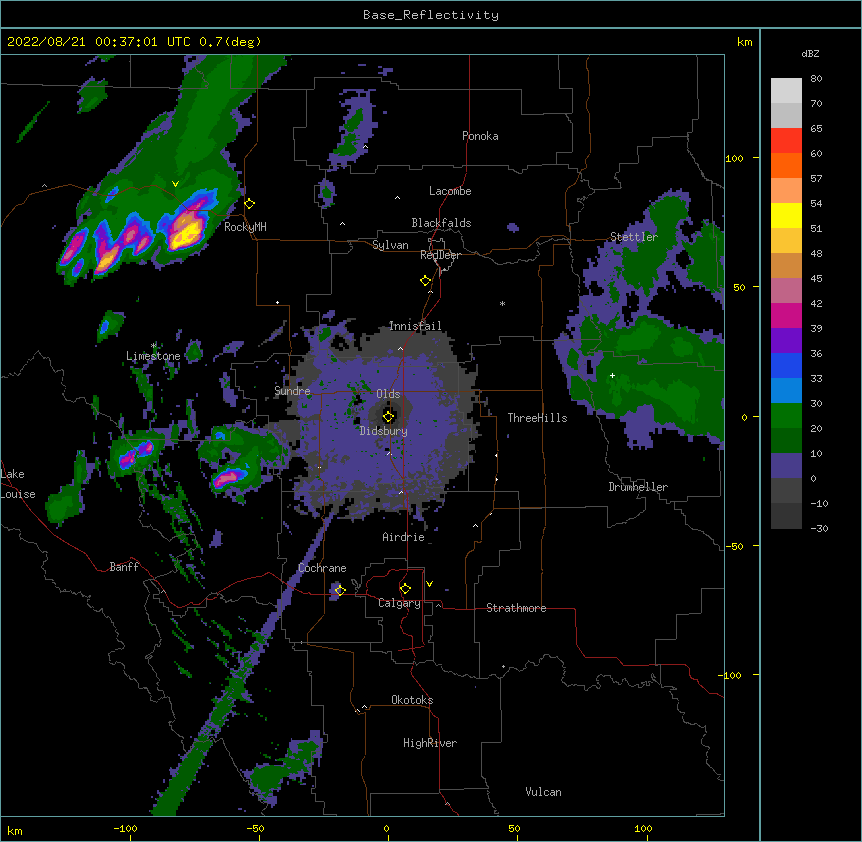Image resolution: width=862 pixels, height=842 pixels.
Task: Click the RedDeer city label
Action: (440, 255)
